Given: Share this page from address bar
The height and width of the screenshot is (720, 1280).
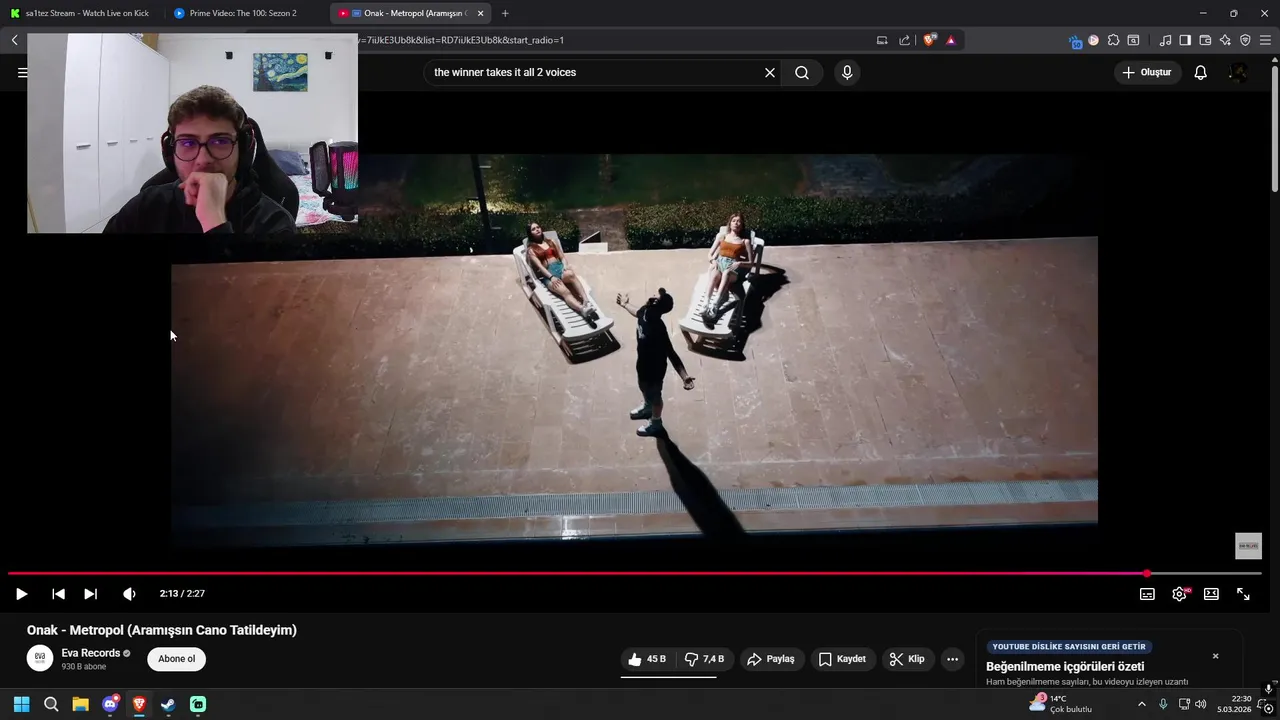Looking at the screenshot, I should (x=905, y=40).
